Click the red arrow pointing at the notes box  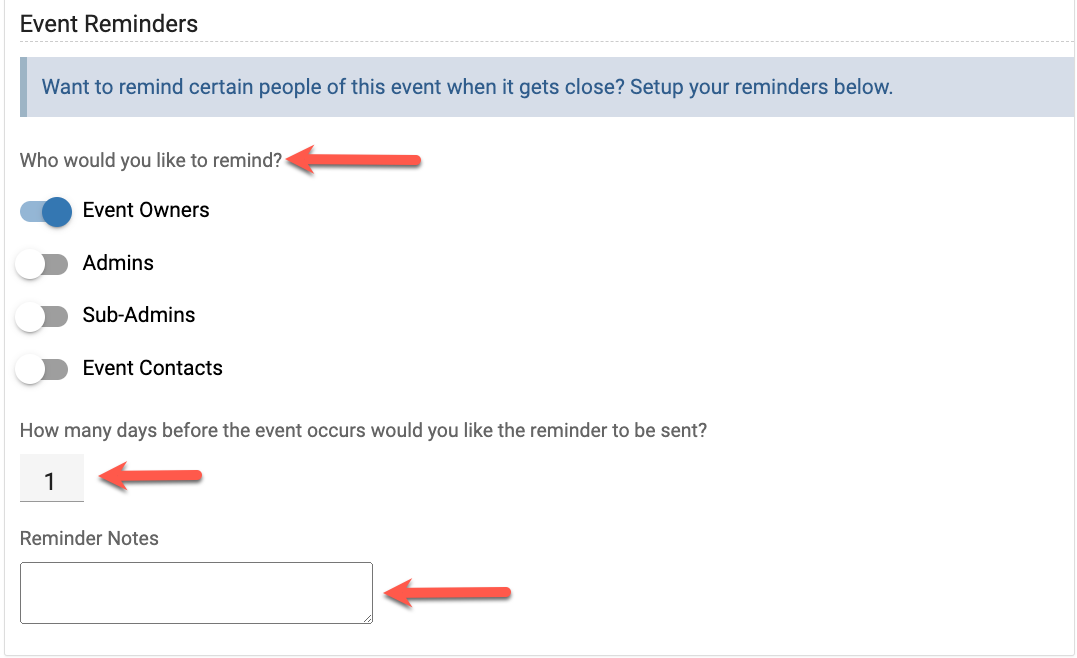448,594
